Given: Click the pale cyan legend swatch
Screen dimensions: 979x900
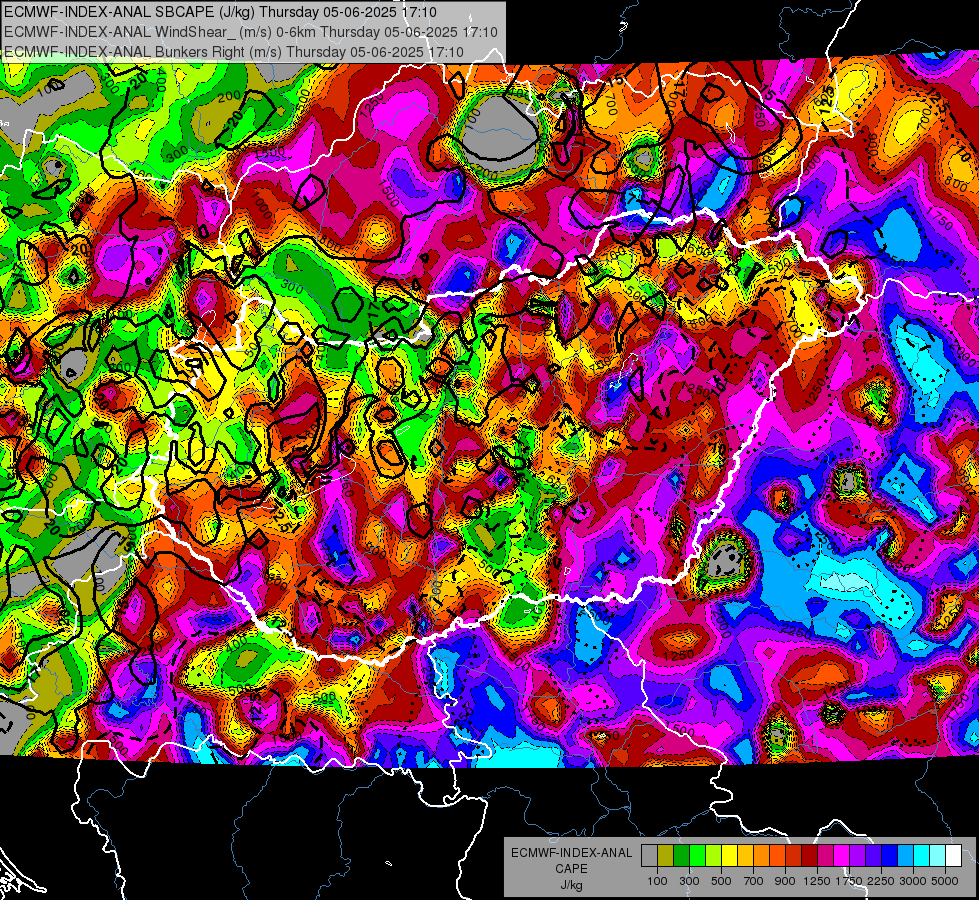Looking at the screenshot, I should (938, 855).
